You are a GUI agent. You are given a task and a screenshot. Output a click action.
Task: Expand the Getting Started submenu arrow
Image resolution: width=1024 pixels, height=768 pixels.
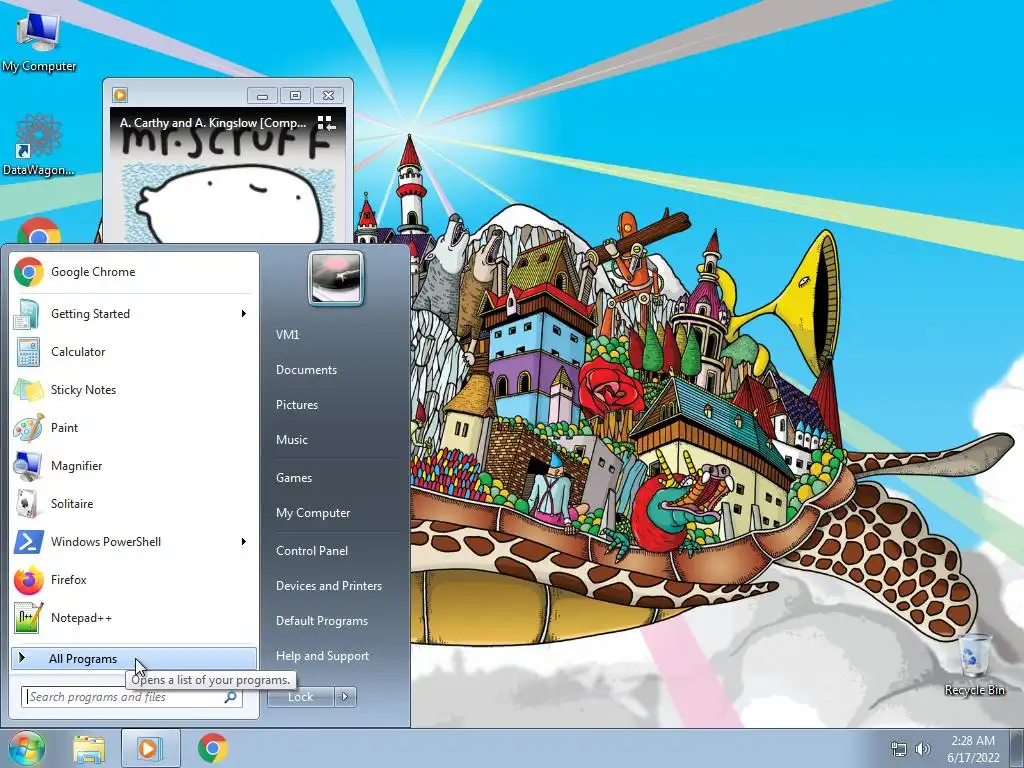click(x=244, y=314)
